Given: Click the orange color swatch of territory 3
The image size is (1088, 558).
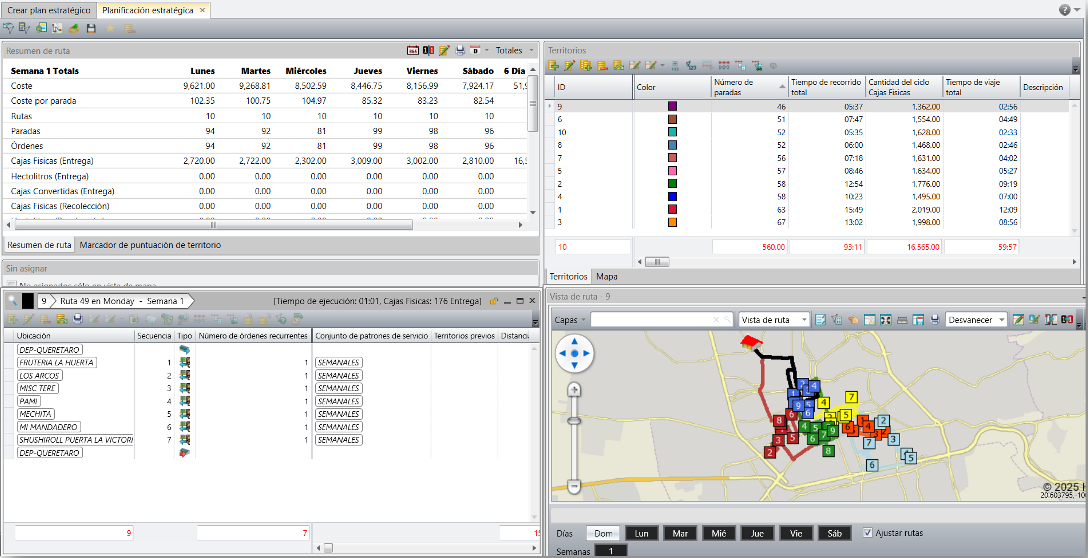Looking at the screenshot, I should 672,222.
